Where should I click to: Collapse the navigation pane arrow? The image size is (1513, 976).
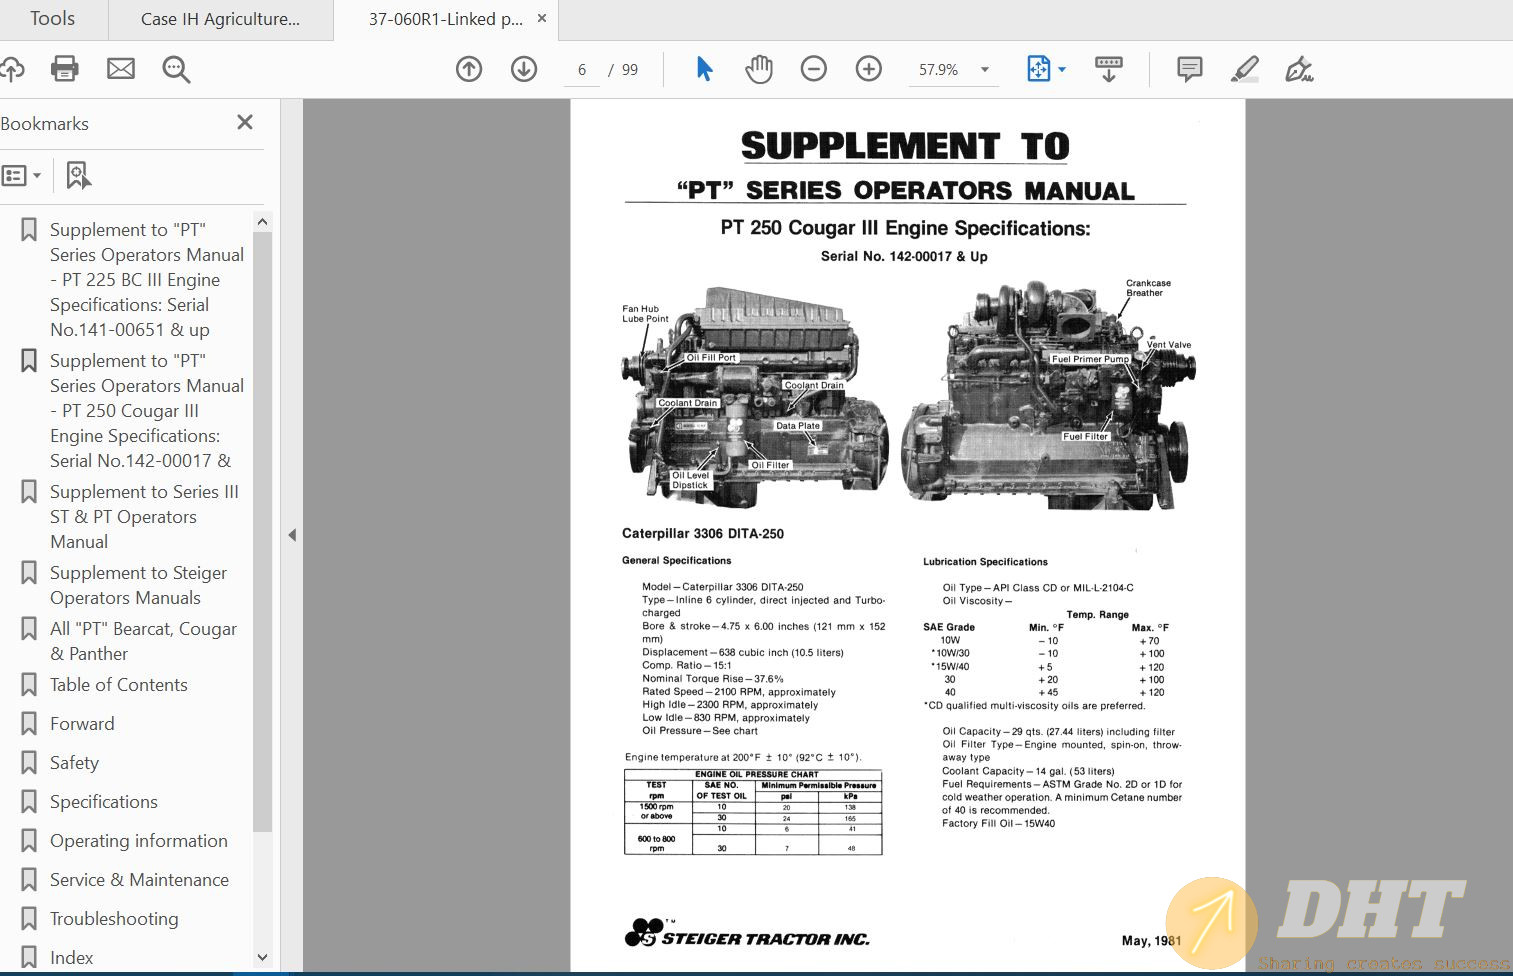[292, 535]
